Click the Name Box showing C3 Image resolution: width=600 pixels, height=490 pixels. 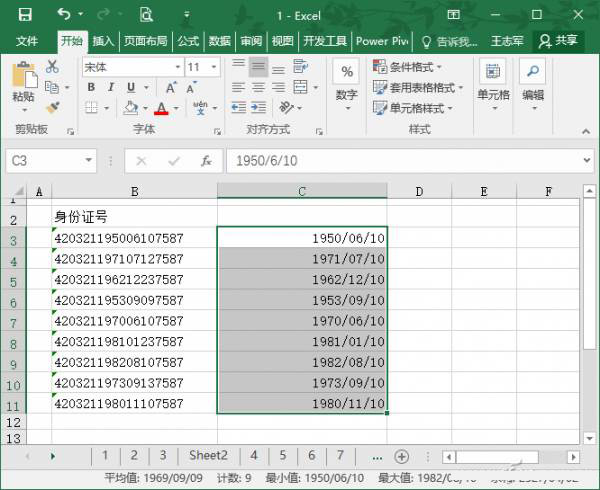(51, 161)
